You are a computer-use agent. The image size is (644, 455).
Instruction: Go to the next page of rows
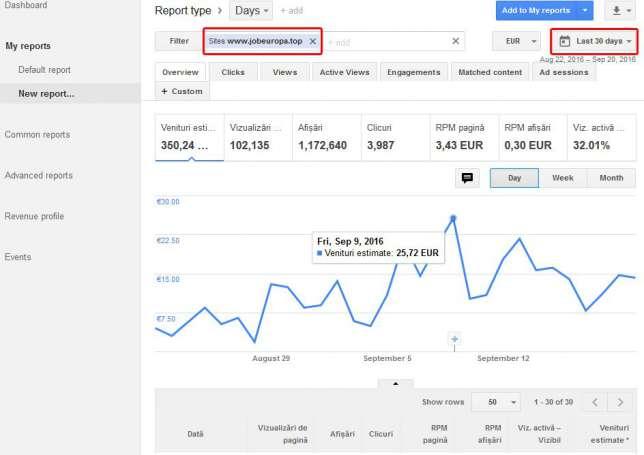(620, 402)
